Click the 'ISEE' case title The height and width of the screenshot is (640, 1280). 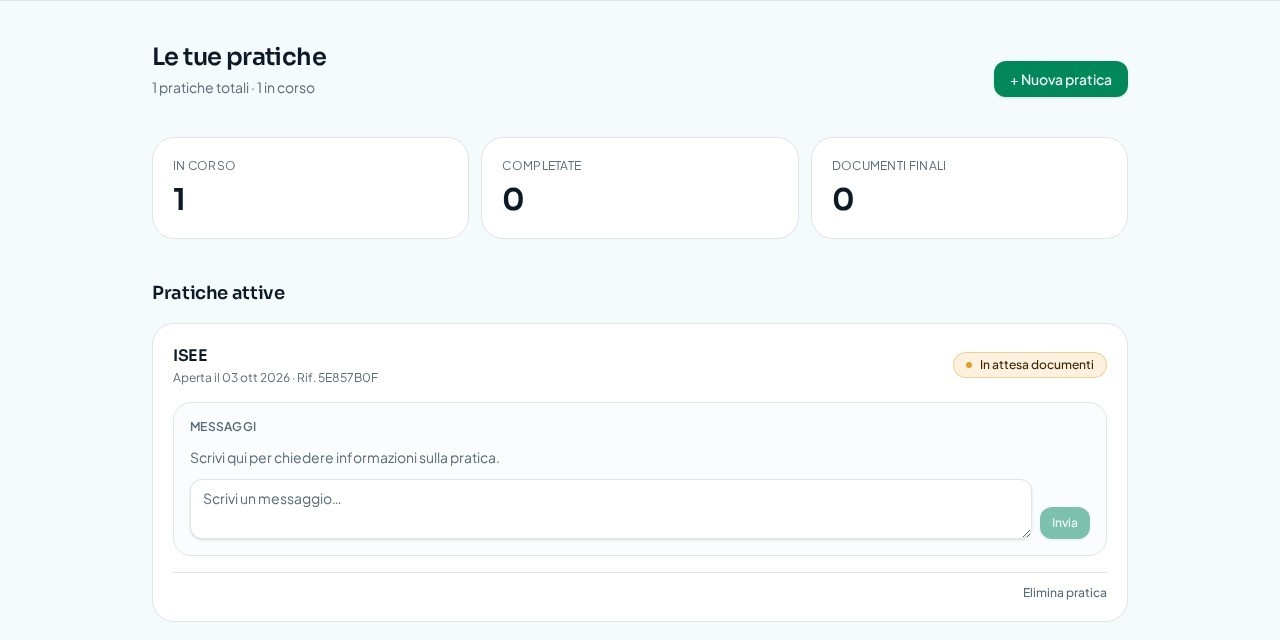click(190, 355)
